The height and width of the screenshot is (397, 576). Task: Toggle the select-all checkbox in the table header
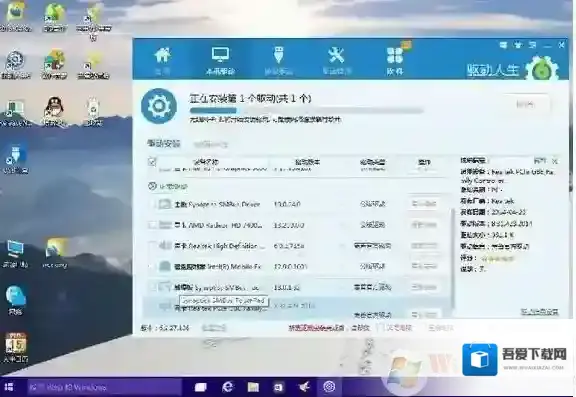(x=152, y=162)
